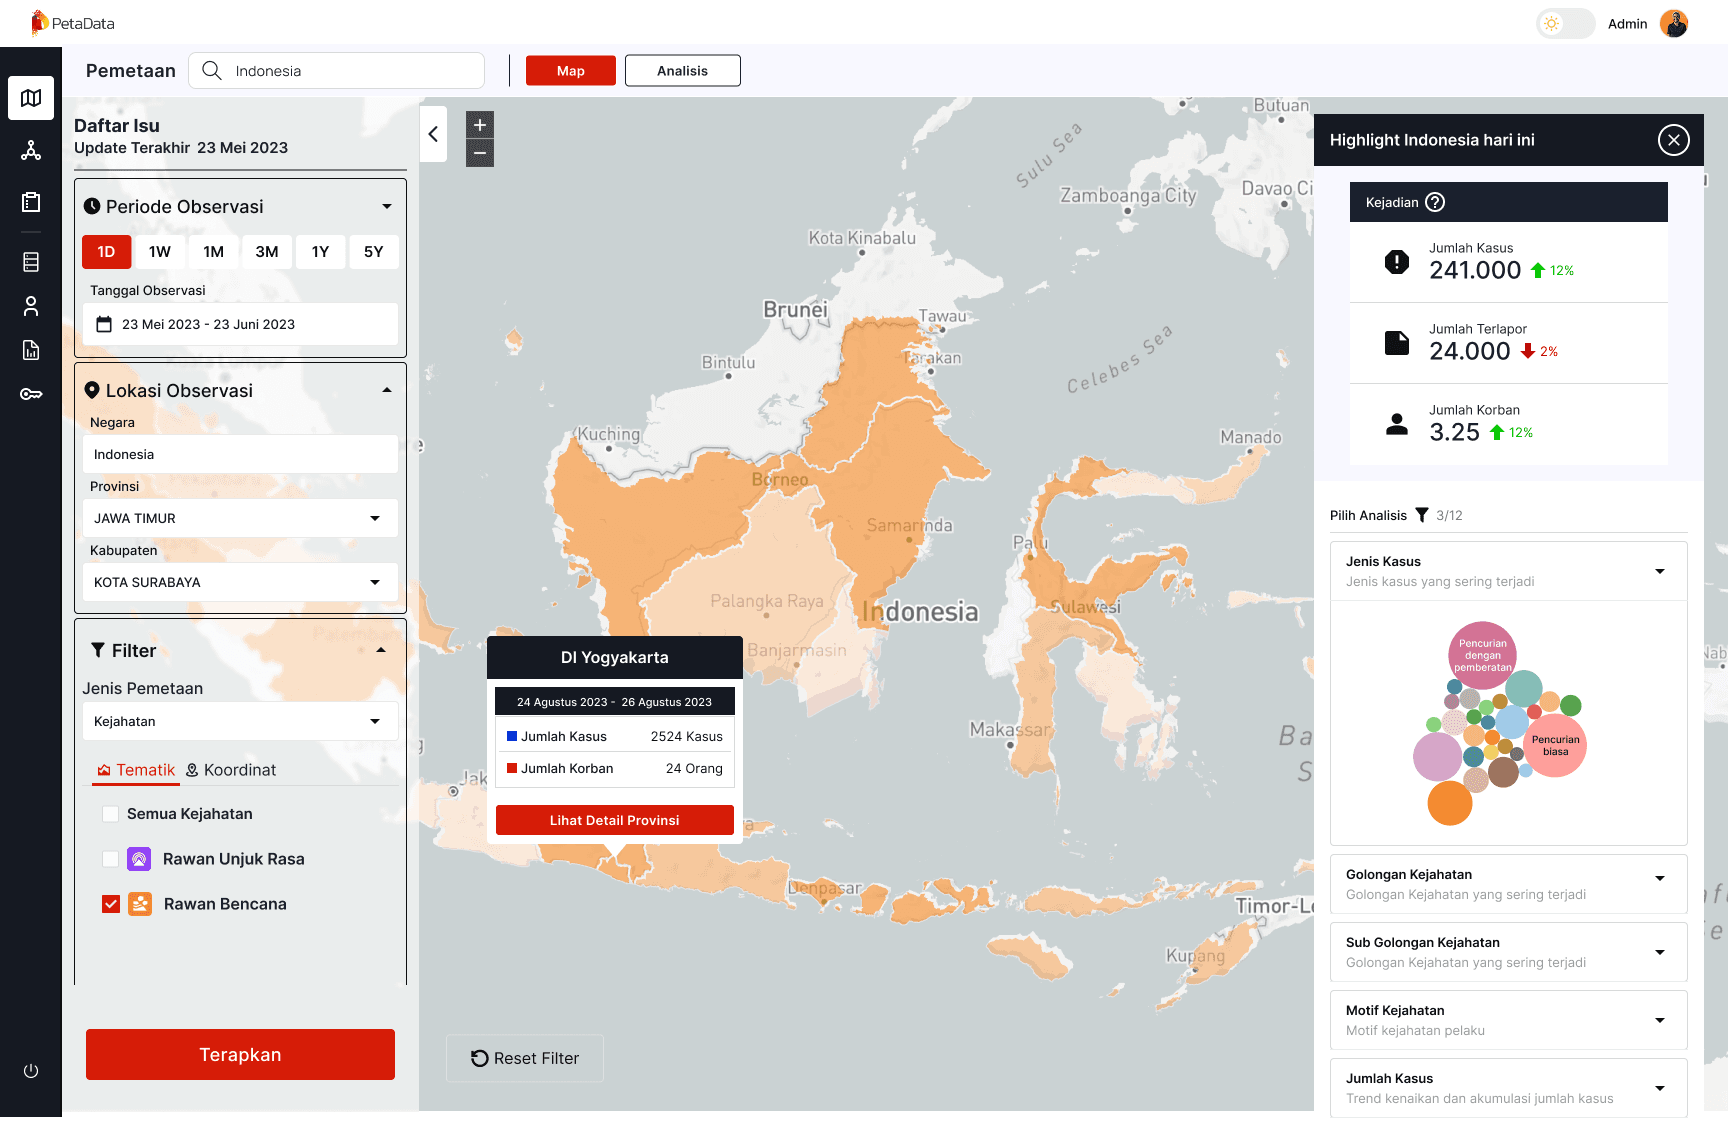Enable the Semua Kejahatan checkbox
The height and width of the screenshot is (1134, 1728).
(x=110, y=813)
